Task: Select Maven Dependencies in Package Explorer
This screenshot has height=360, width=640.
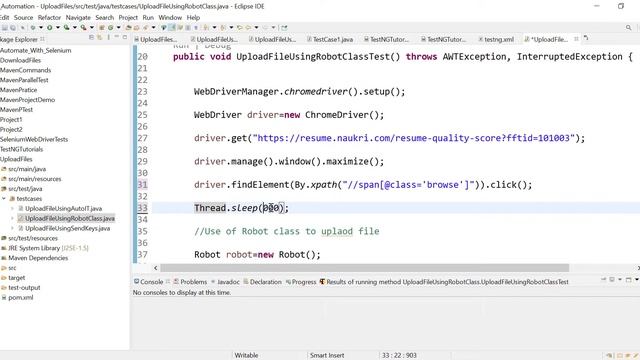Action: (x=35, y=258)
